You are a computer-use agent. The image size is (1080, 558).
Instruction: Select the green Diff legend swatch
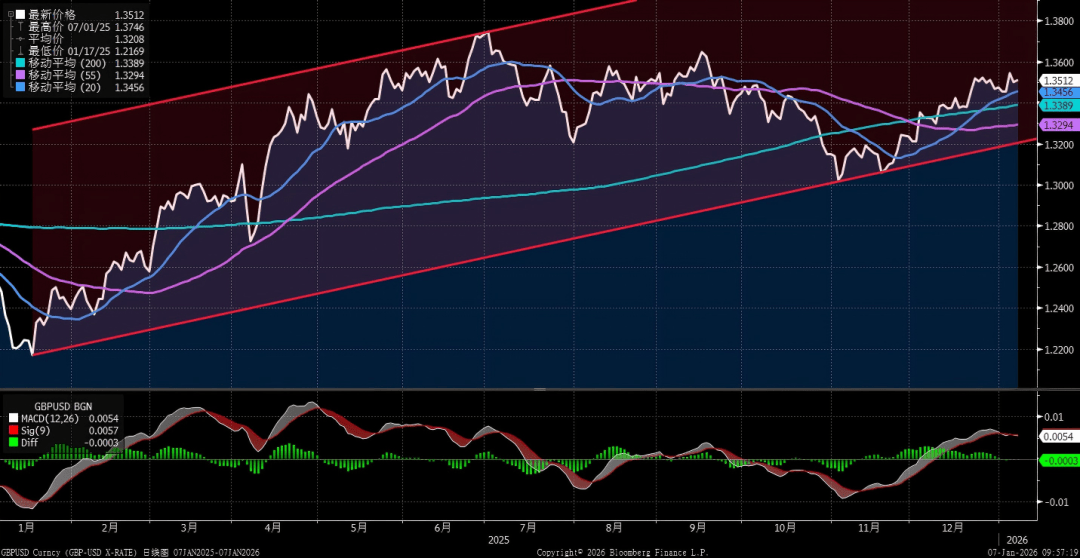(x=13, y=443)
